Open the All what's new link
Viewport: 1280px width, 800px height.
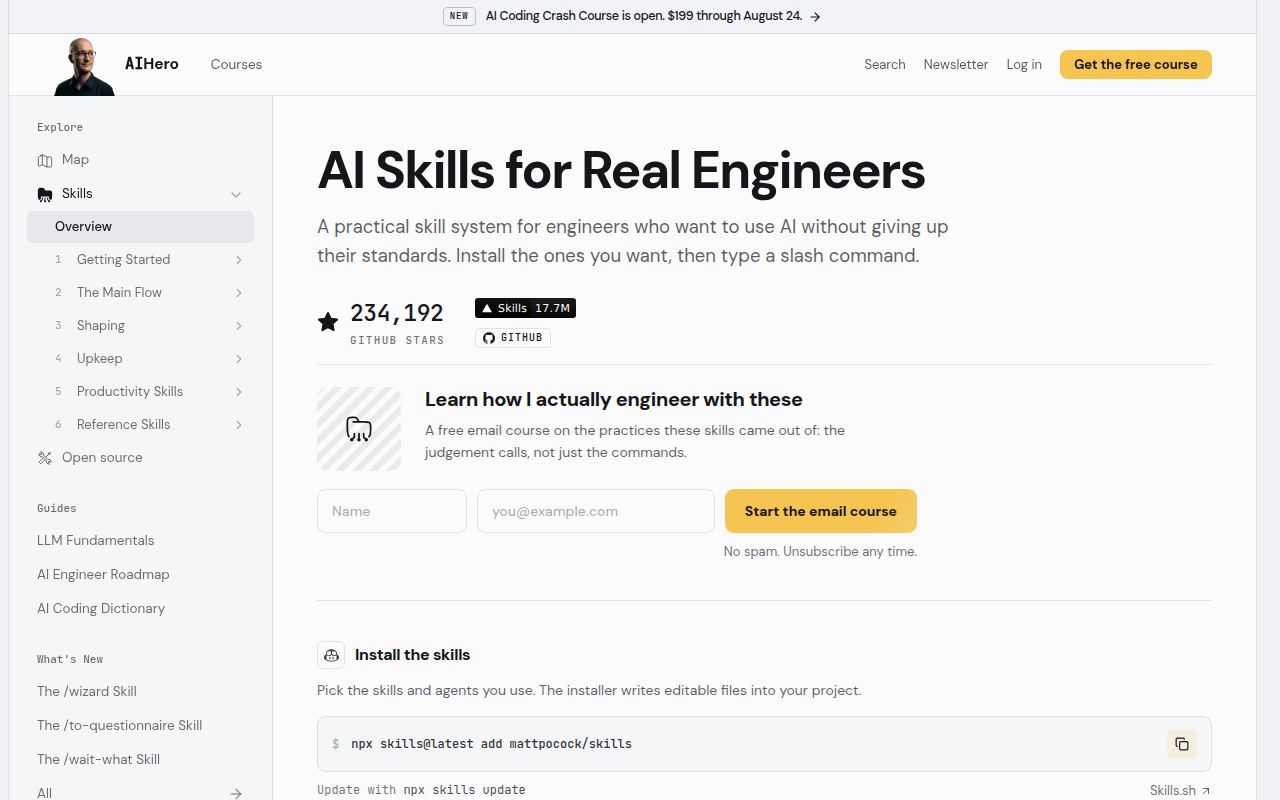pos(45,793)
